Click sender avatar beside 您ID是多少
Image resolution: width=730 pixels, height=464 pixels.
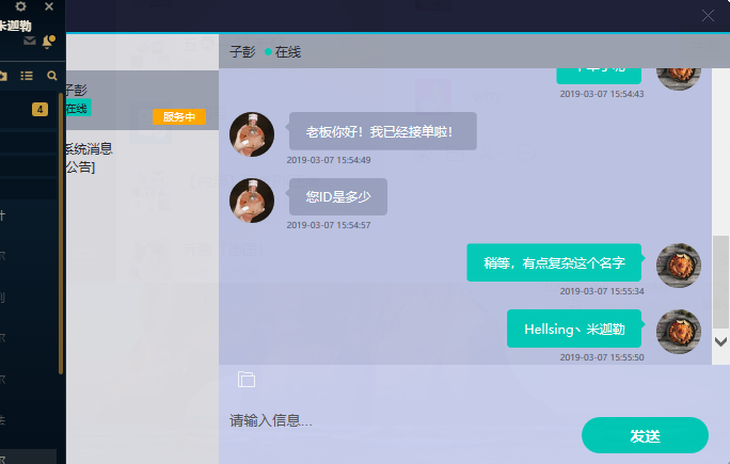click(x=252, y=200)
